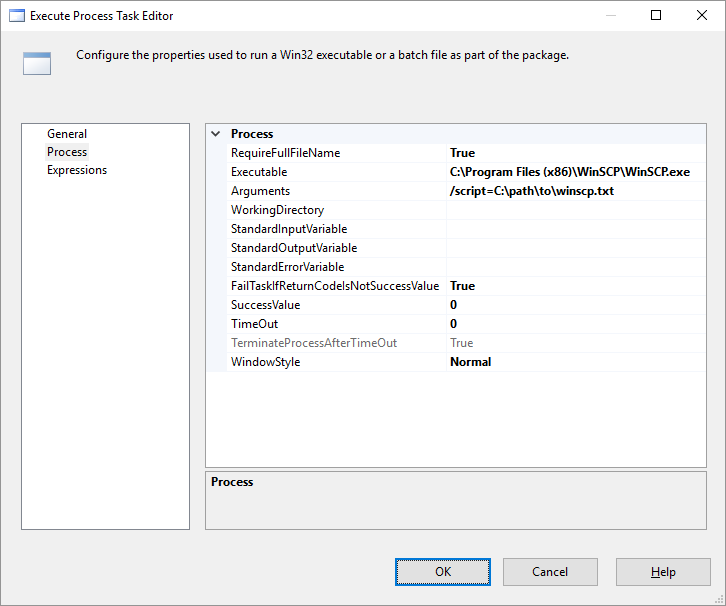Open Help for this editor
Viewport: 726px width, 606px height.
[663, 572]
